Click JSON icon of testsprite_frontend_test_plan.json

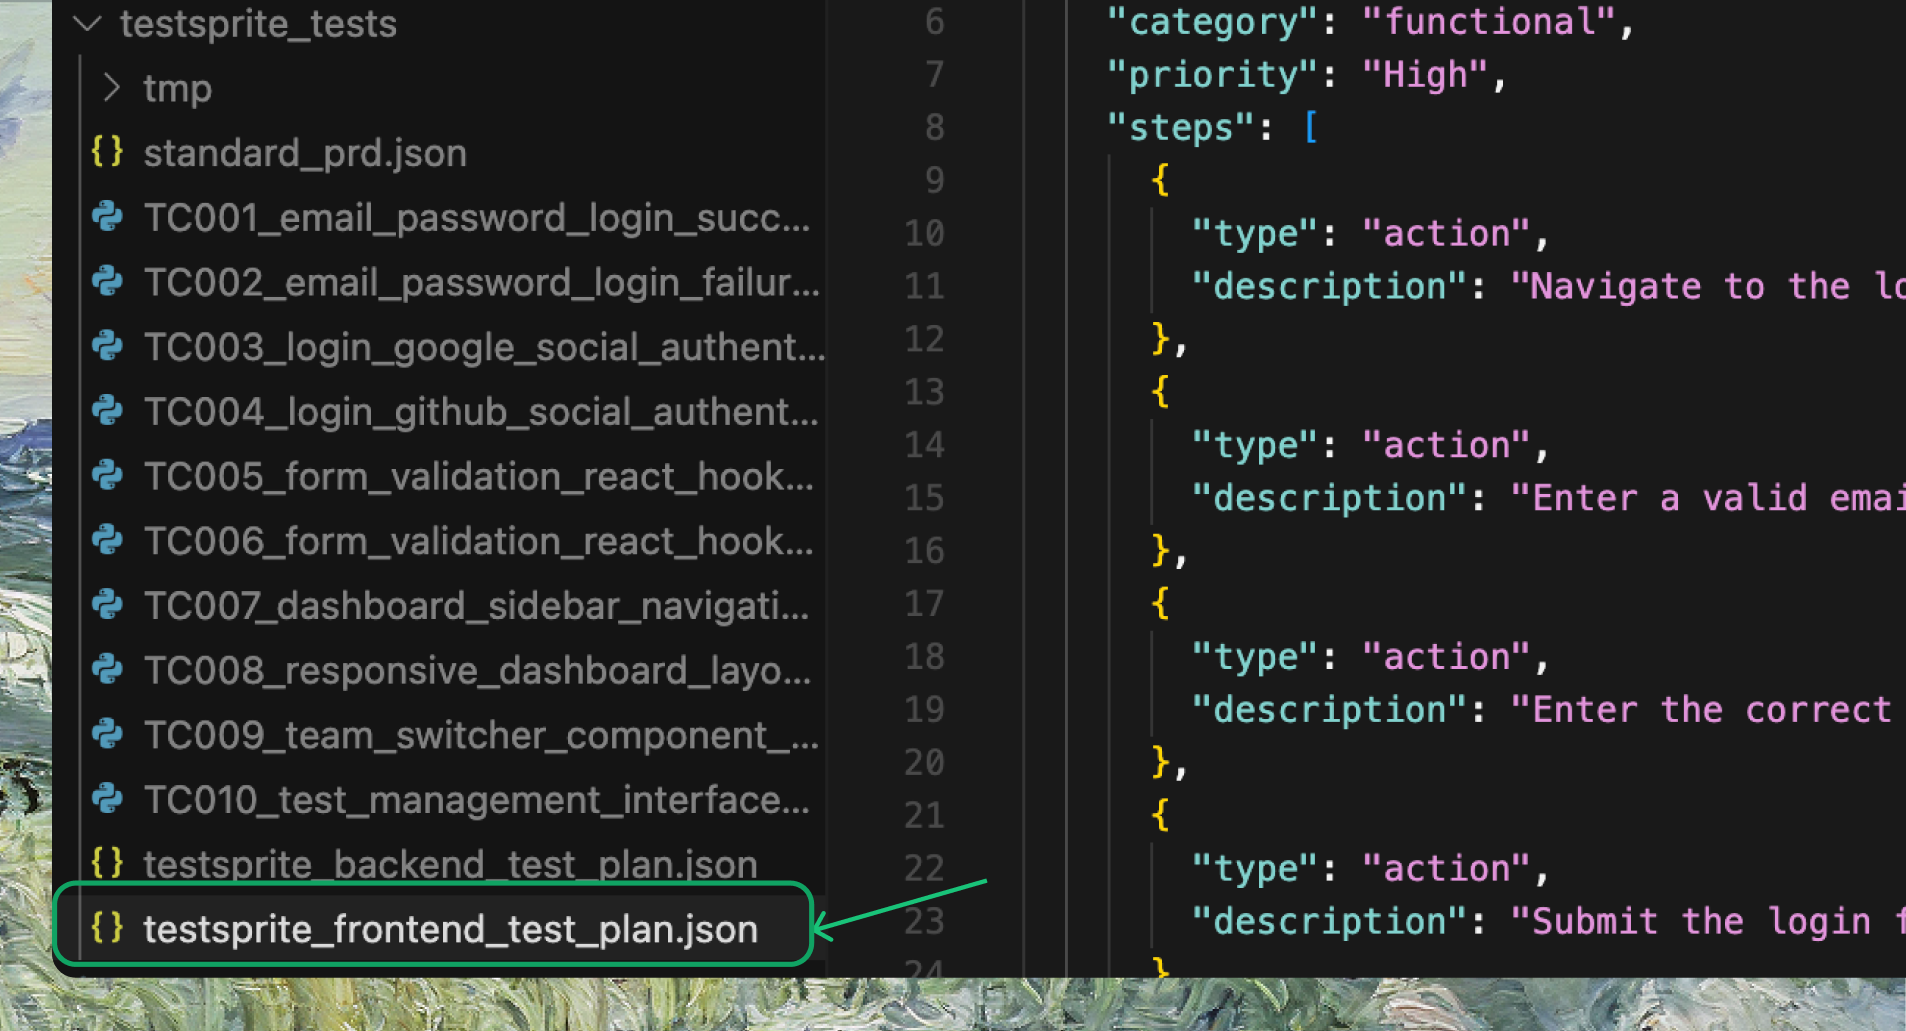[x=107, y=928]
